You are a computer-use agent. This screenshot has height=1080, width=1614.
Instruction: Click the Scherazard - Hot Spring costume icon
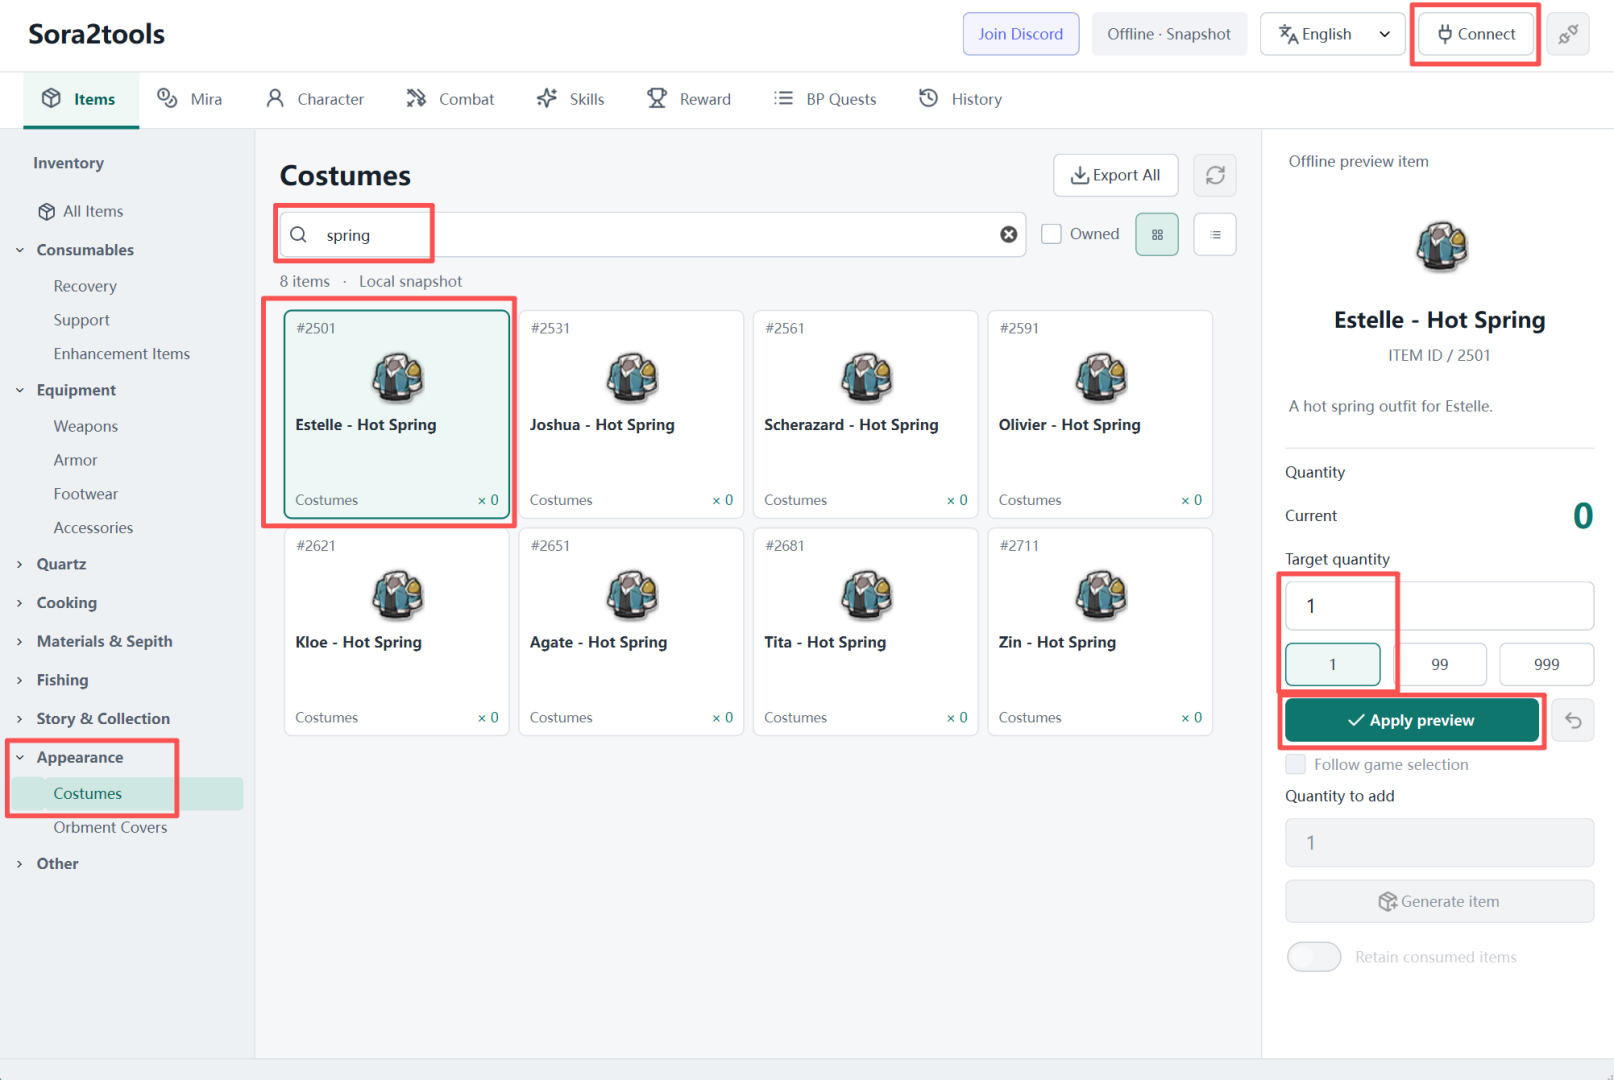866,377
